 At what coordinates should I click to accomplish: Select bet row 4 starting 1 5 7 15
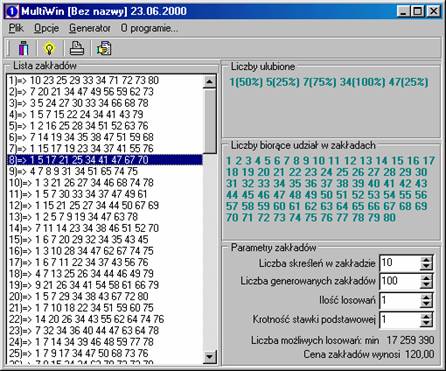105,114
